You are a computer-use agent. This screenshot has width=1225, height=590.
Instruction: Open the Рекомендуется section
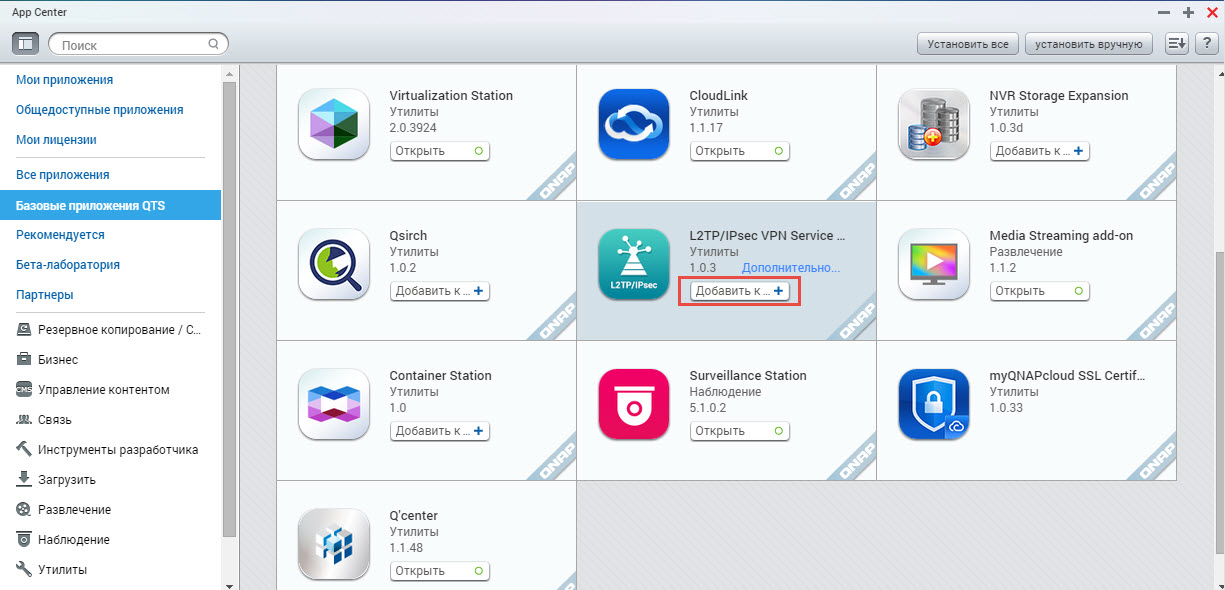click(x=60, y=235)
